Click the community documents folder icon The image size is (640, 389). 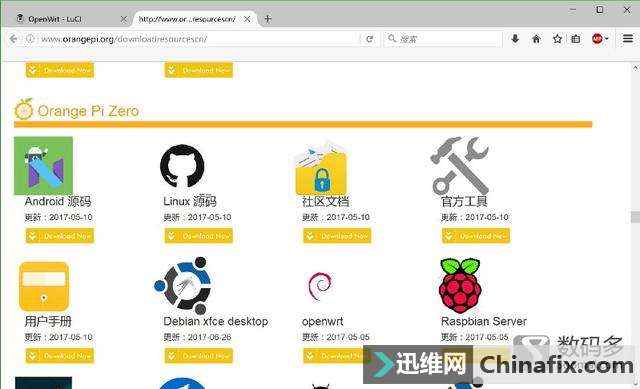(321, 167)
